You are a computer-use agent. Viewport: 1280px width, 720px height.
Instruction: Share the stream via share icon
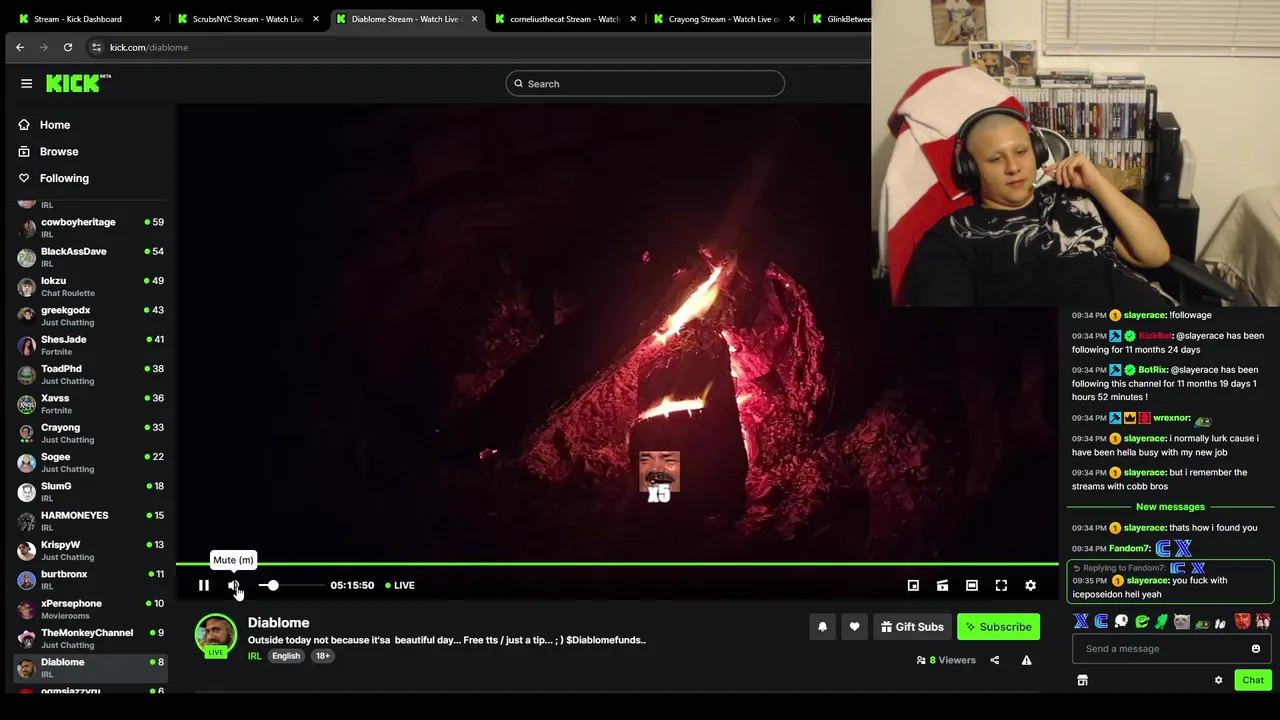[x=994, y=660]
